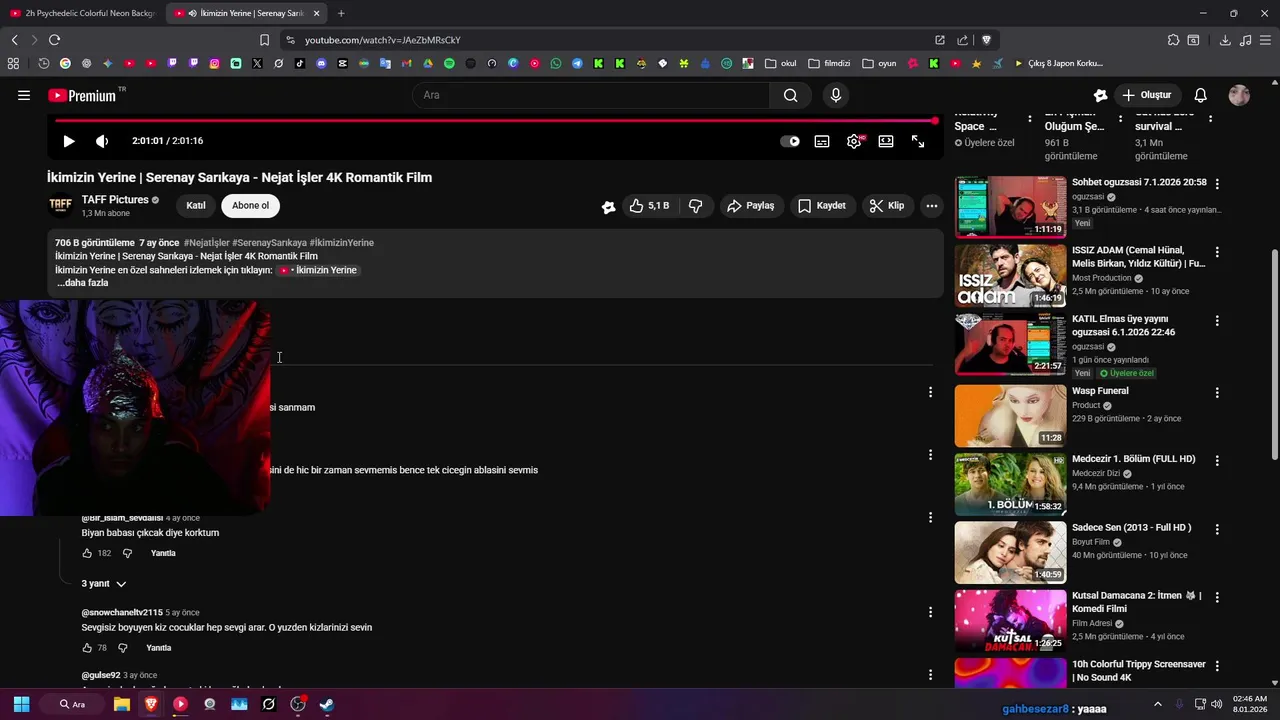Open TAFF Pictures channel avatar
Screen dimensions: 1280x720
(x=61, y=205)
